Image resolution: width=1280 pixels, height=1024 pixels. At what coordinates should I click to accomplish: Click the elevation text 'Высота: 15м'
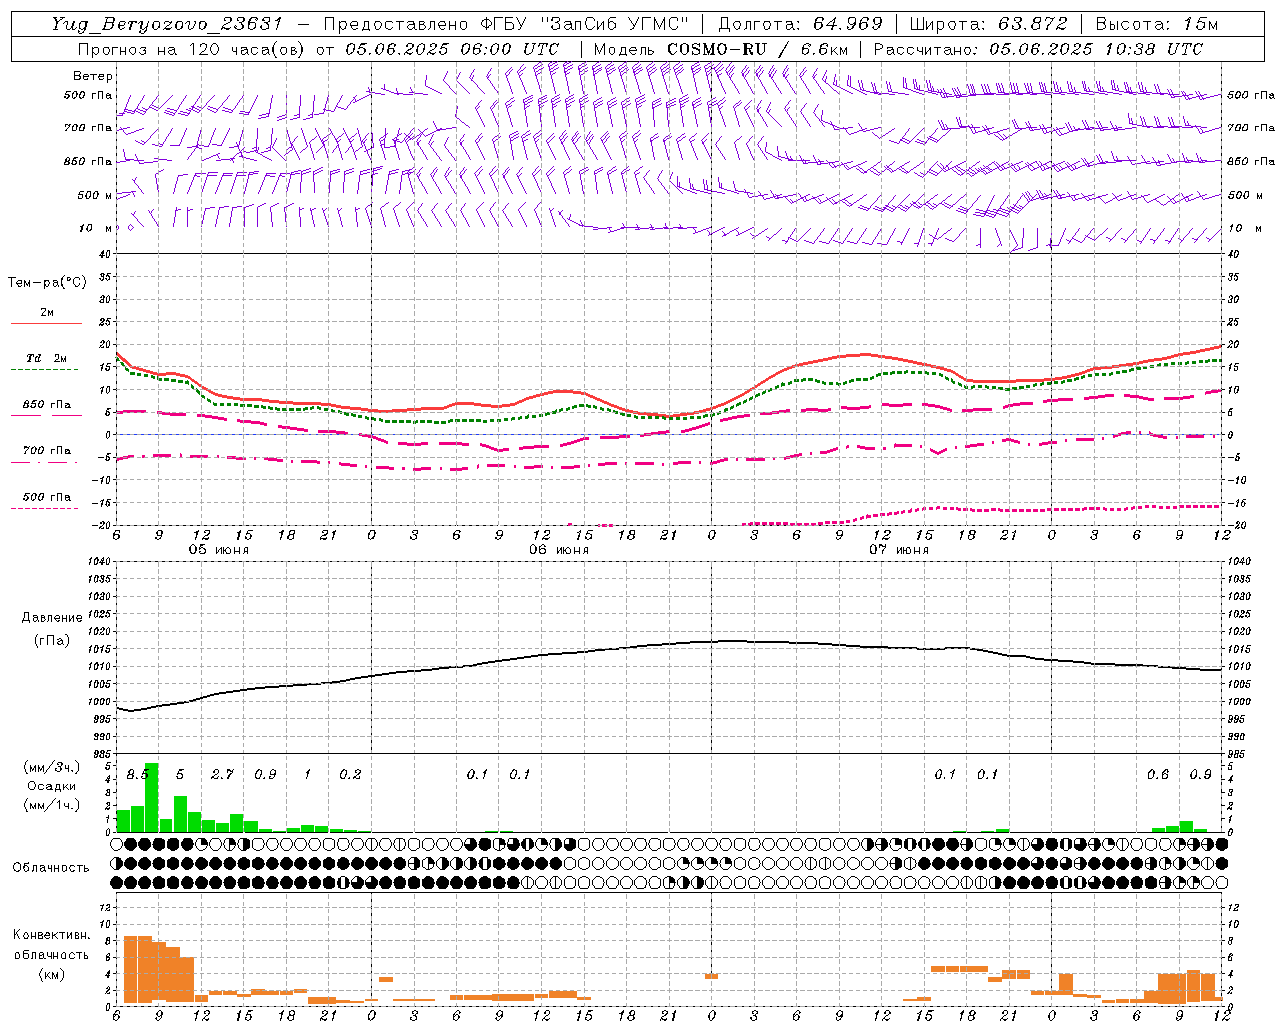tap(1157, 24)
